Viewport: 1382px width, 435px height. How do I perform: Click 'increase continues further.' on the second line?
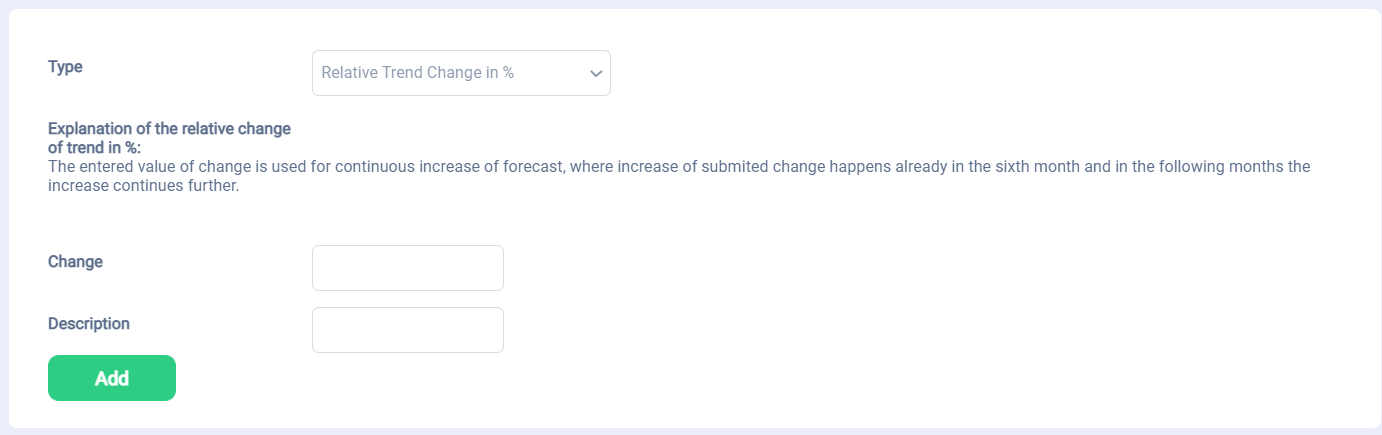click(x=144, y=186)
